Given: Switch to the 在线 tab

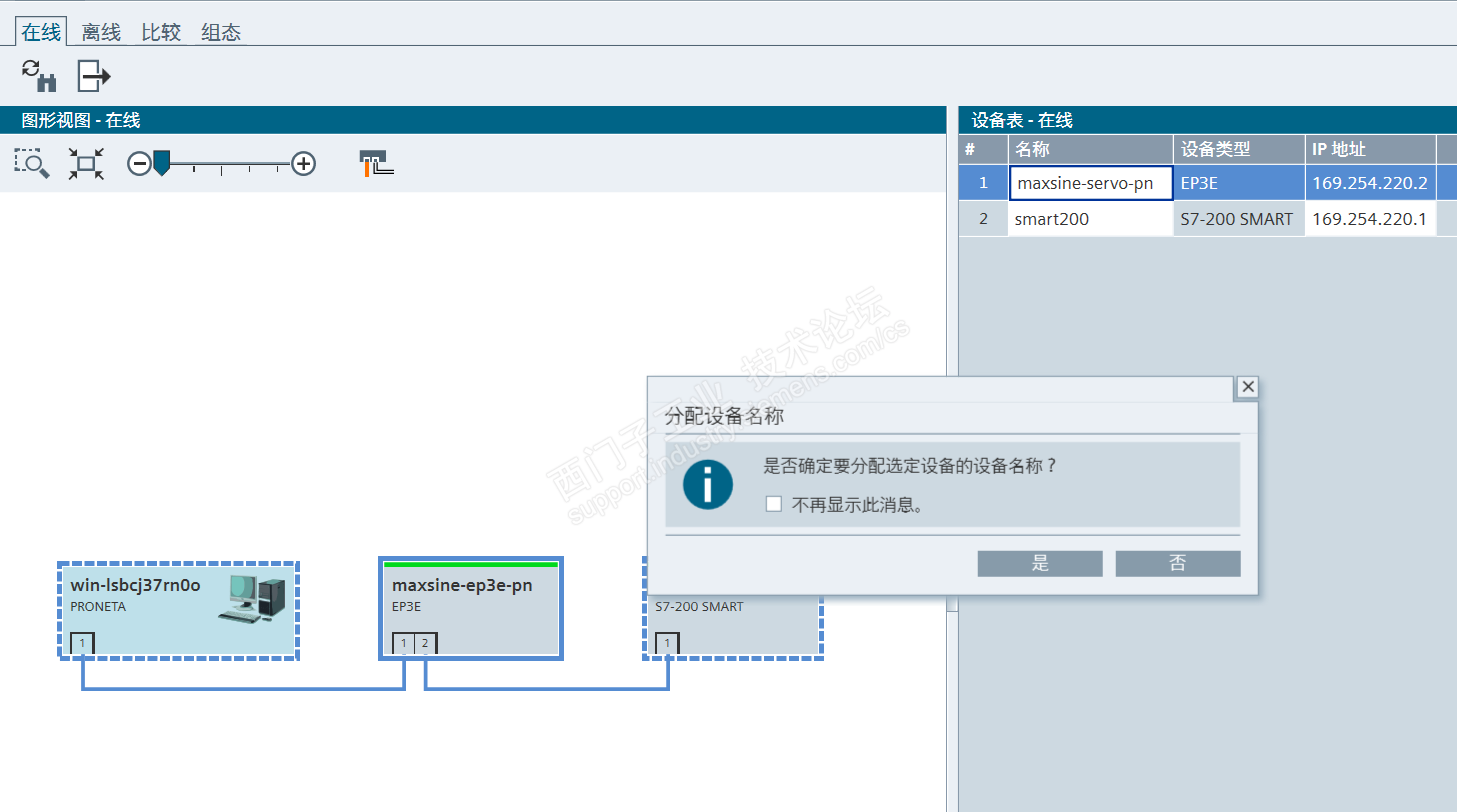Looking at the screenshot, I should (x=42, y=32).
